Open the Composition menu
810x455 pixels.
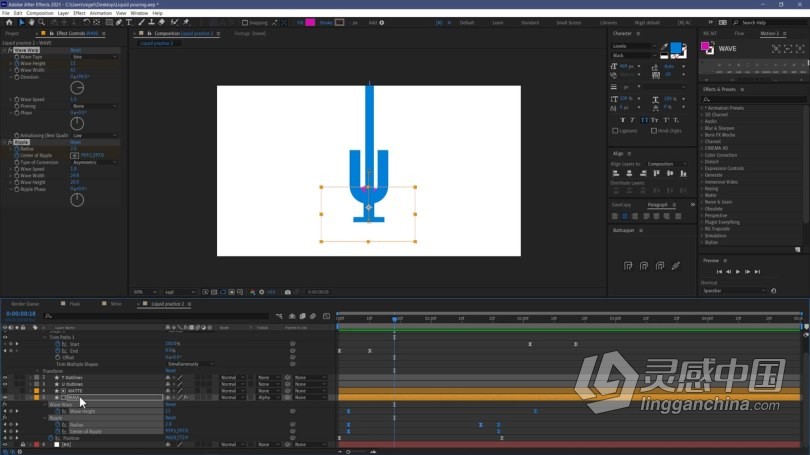[x=40, y=13]
